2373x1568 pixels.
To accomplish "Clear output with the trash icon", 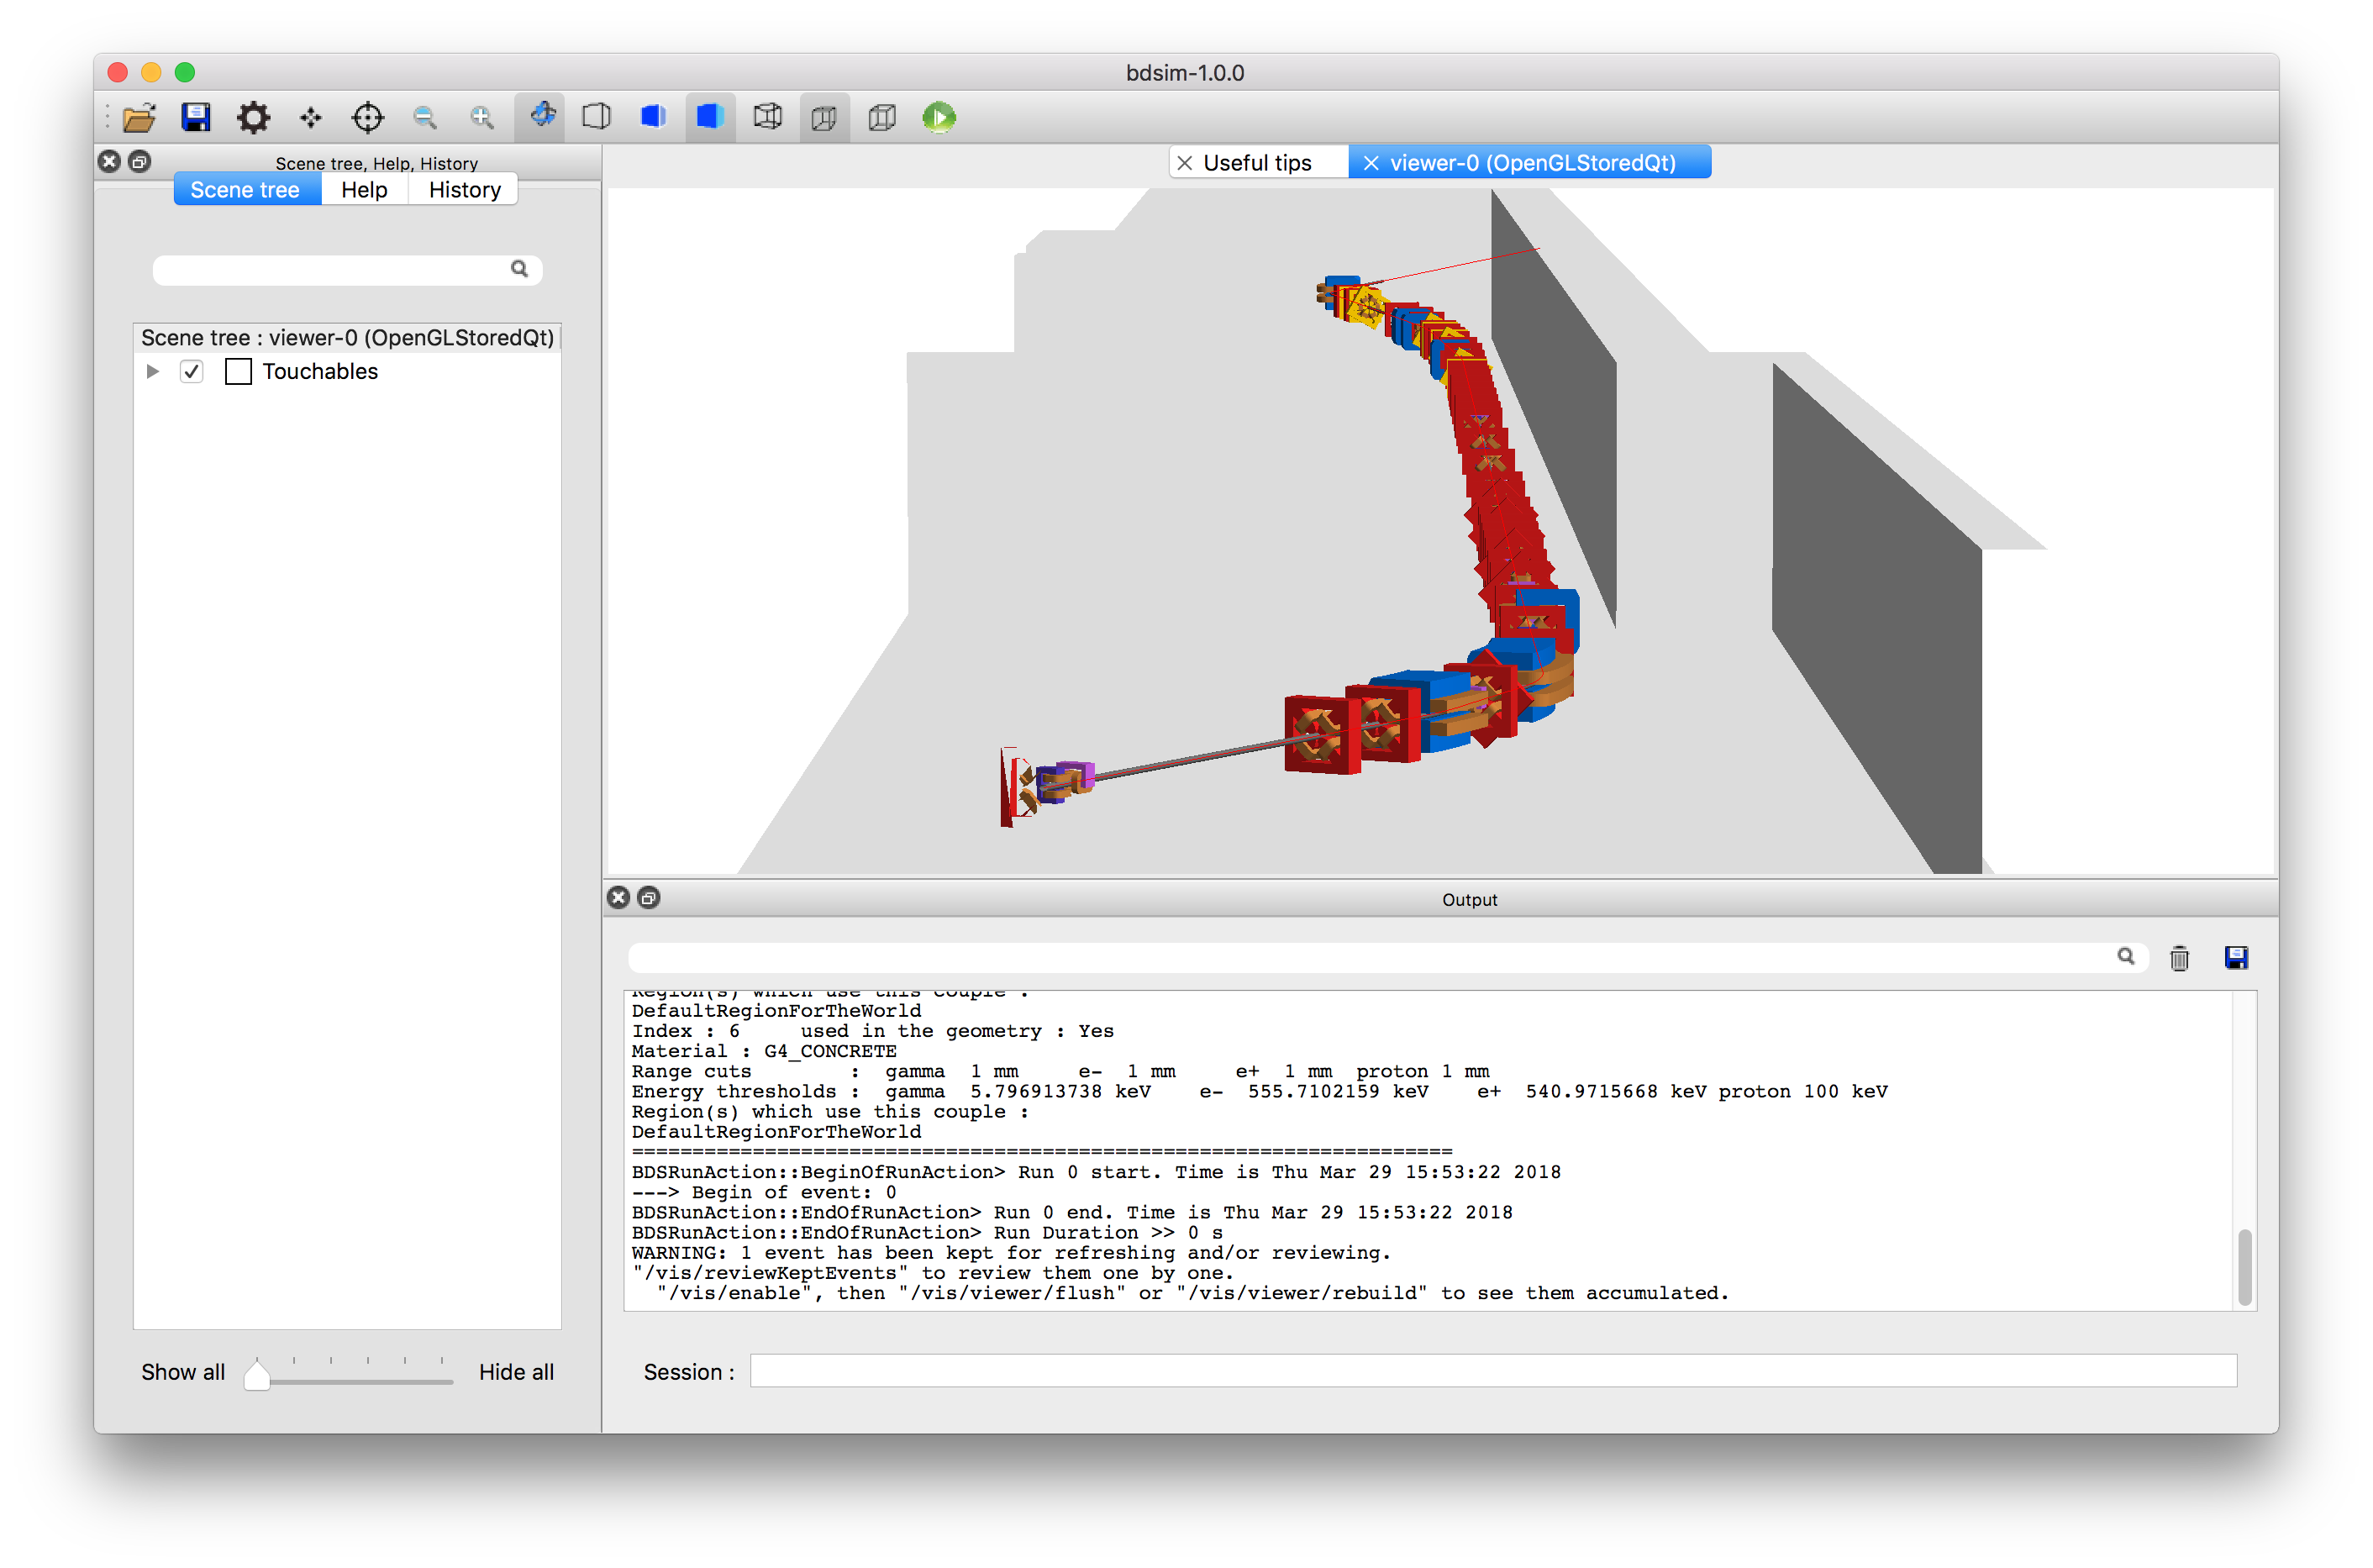I will (x=2179, y=958).
